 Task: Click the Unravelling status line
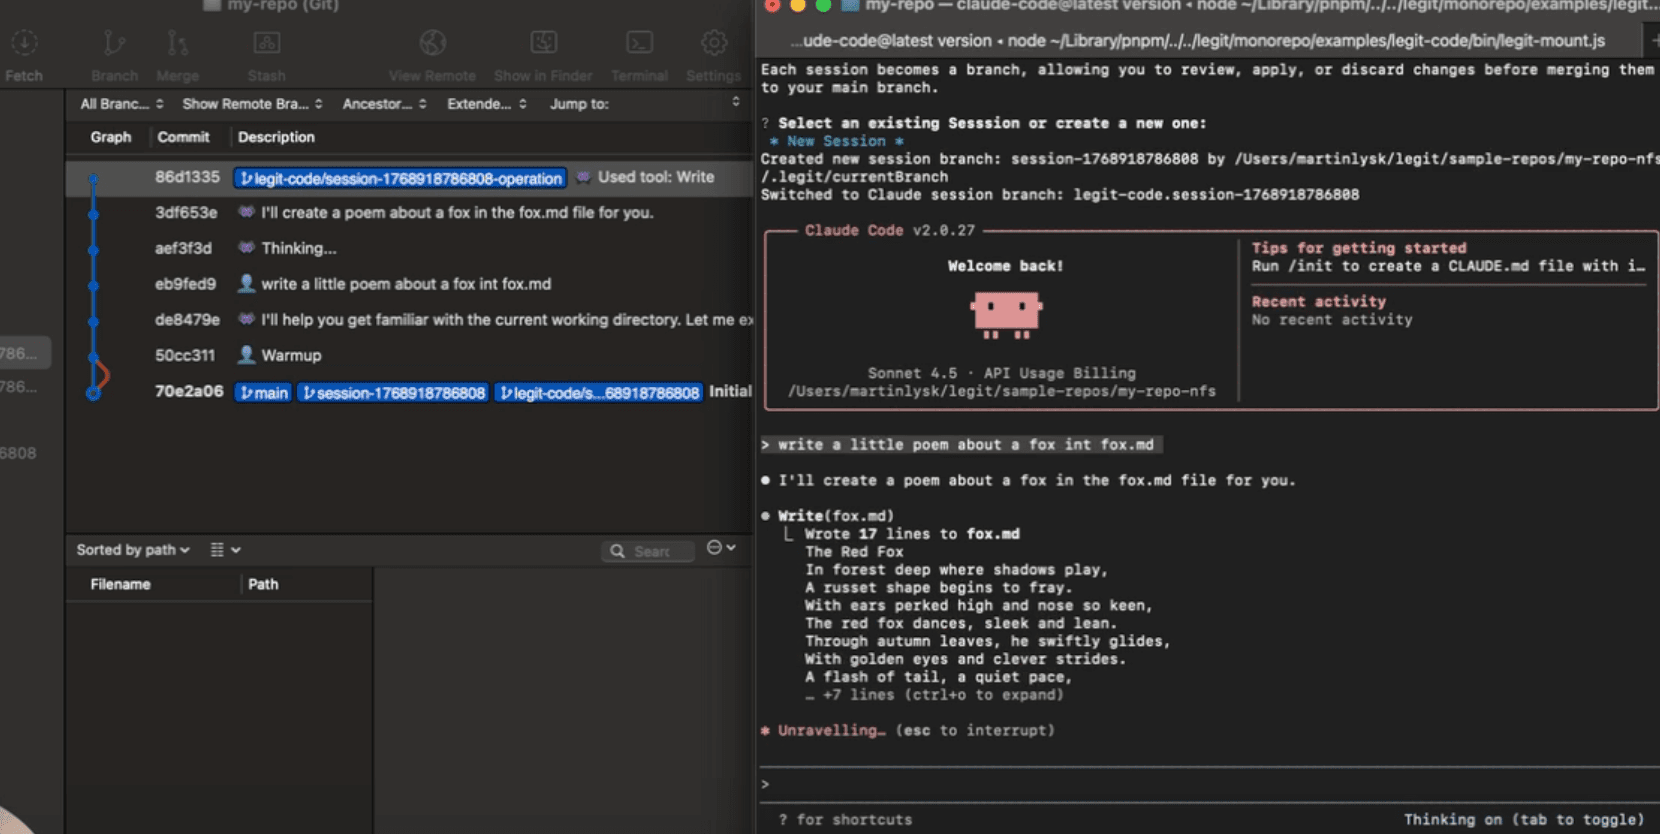907,731
